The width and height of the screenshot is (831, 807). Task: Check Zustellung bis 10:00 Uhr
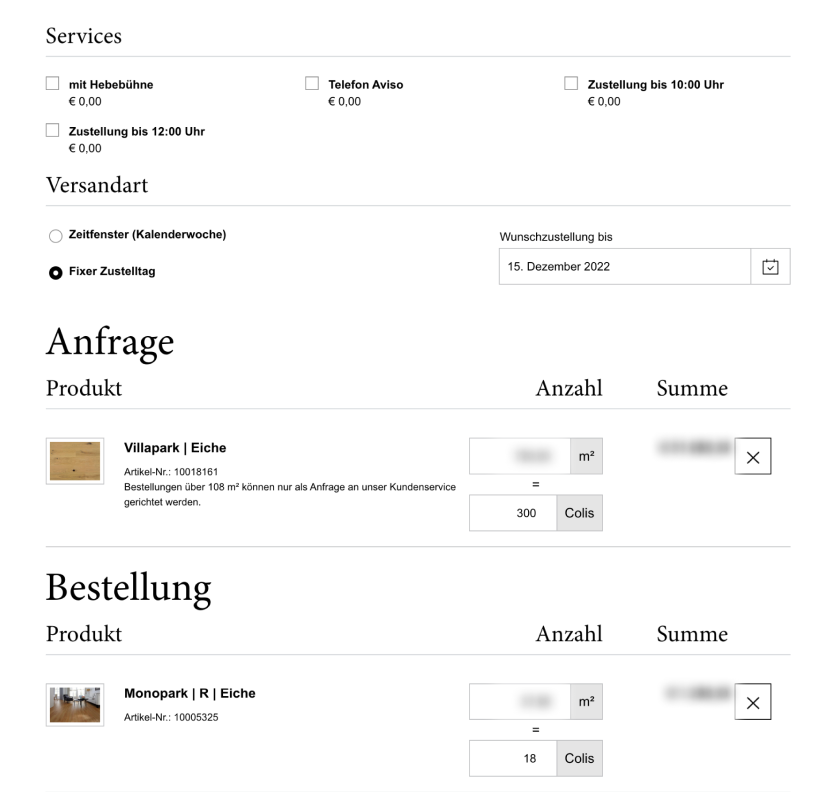[571, 83]
